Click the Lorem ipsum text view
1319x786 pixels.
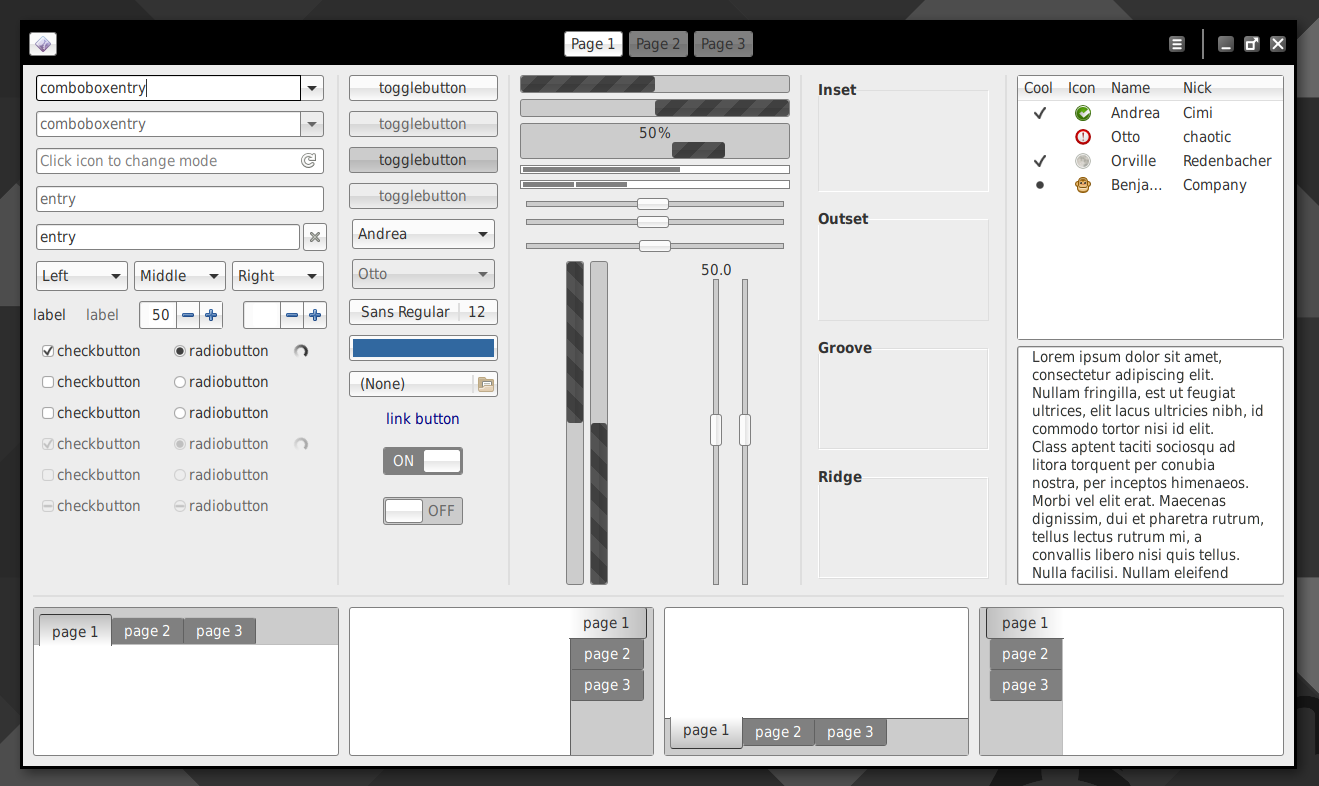pyautogui.click(x=1150, y=465)
